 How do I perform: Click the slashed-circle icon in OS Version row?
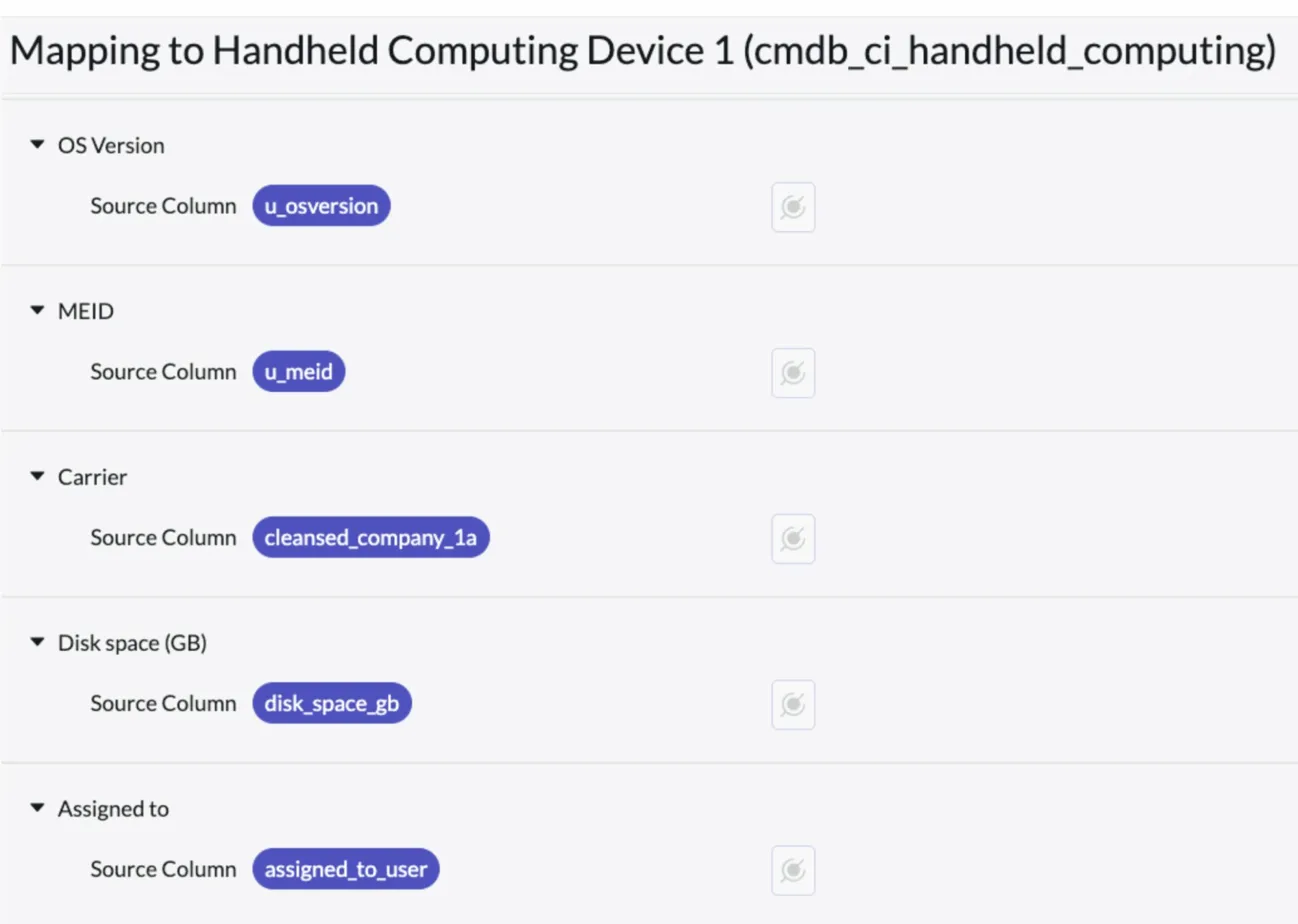click(793, 207)
